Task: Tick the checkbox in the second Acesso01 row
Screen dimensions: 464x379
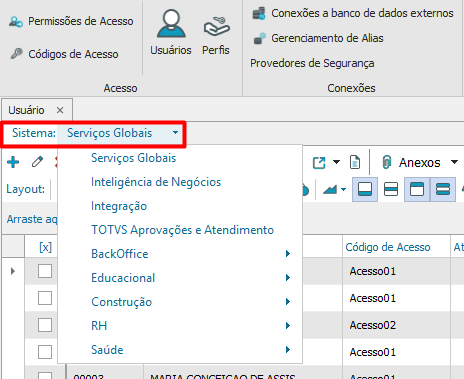Action: pos(45,298)
